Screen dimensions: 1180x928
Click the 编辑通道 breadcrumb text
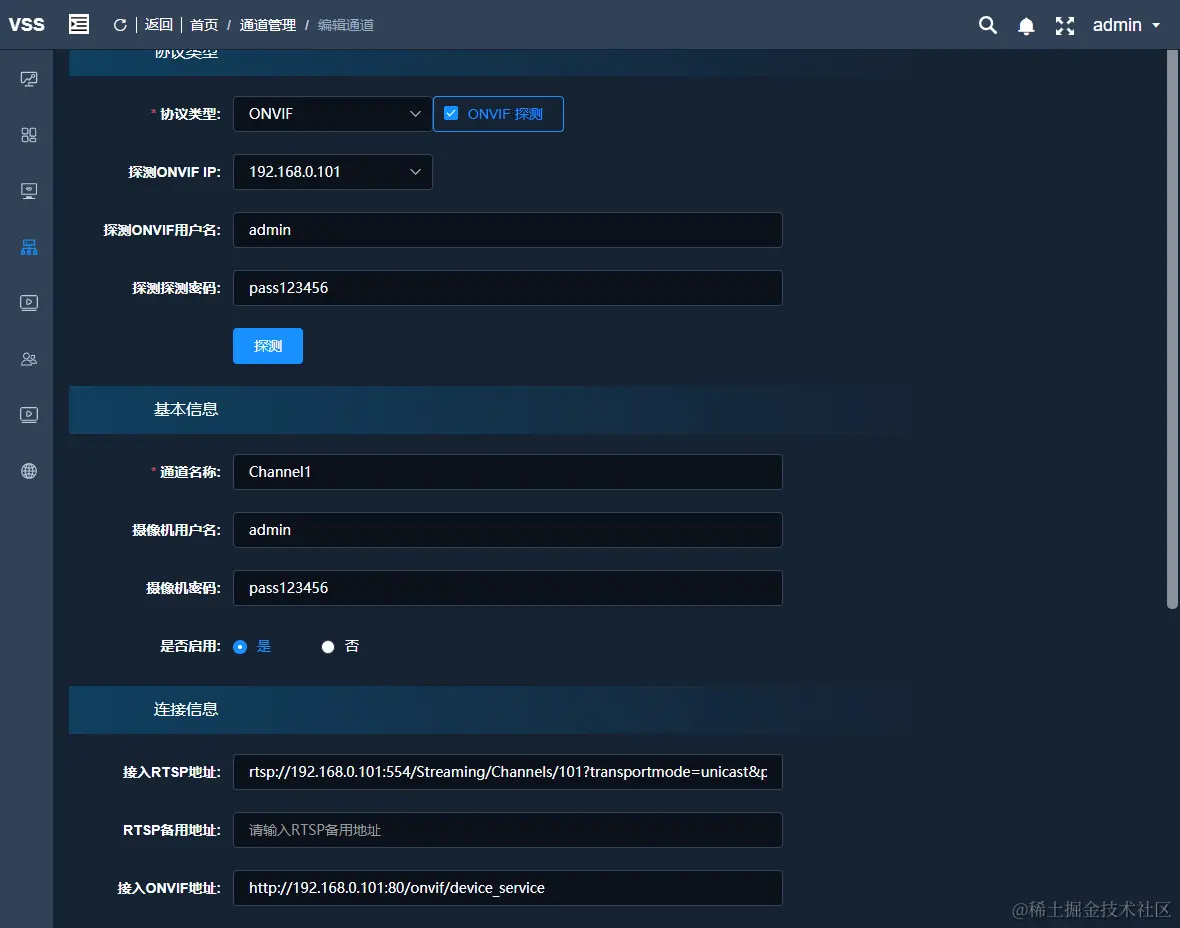[345, 25]
